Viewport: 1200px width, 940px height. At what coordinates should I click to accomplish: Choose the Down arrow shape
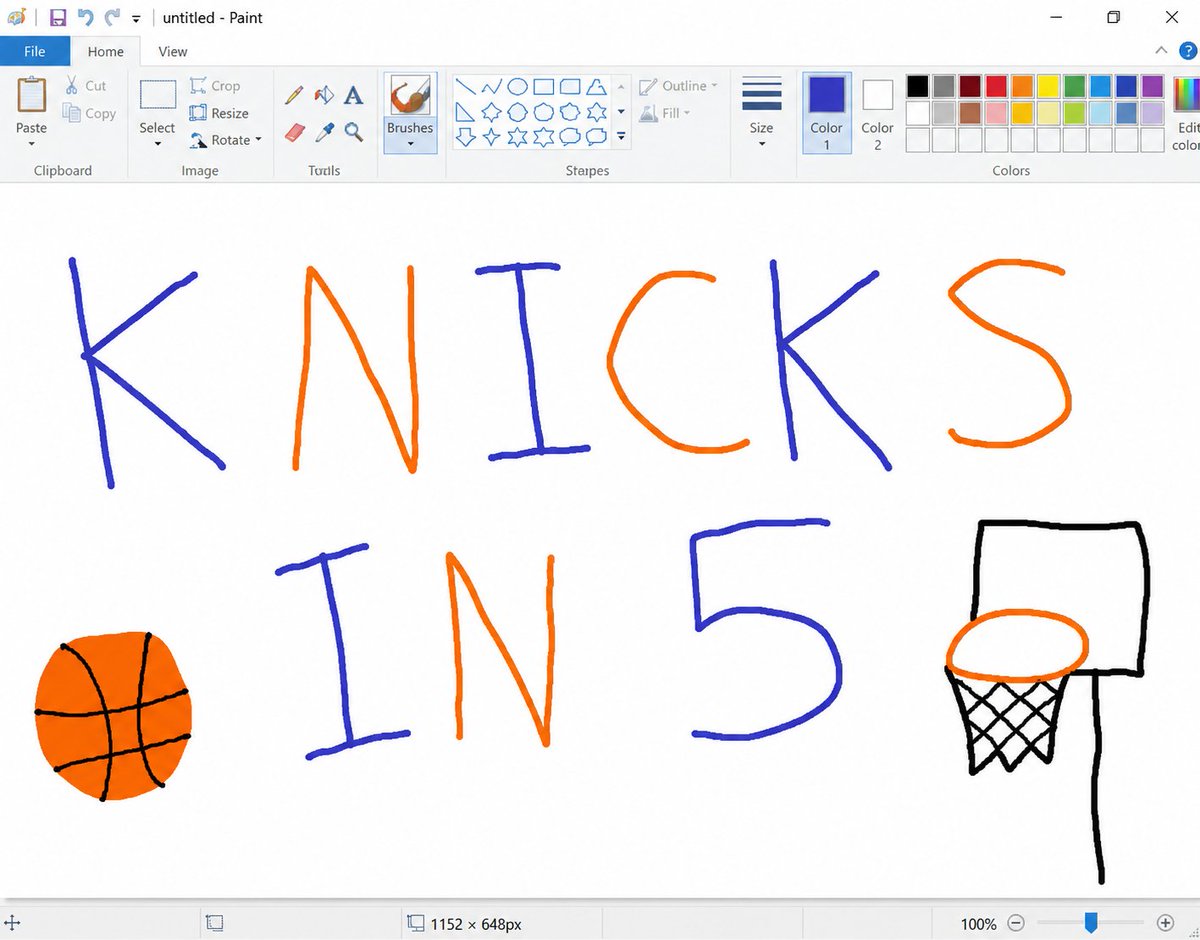point(465,137)
